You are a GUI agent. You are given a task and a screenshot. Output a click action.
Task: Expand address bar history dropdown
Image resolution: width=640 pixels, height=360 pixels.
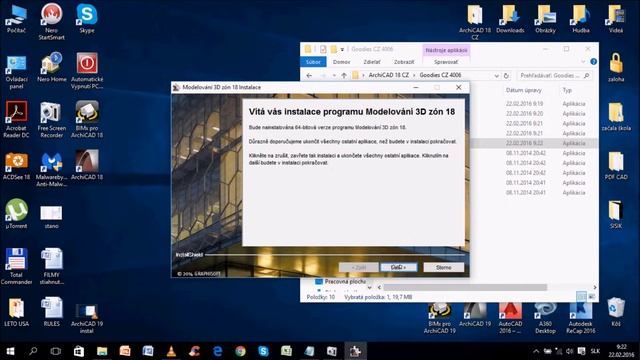click(x=496, y=76)
